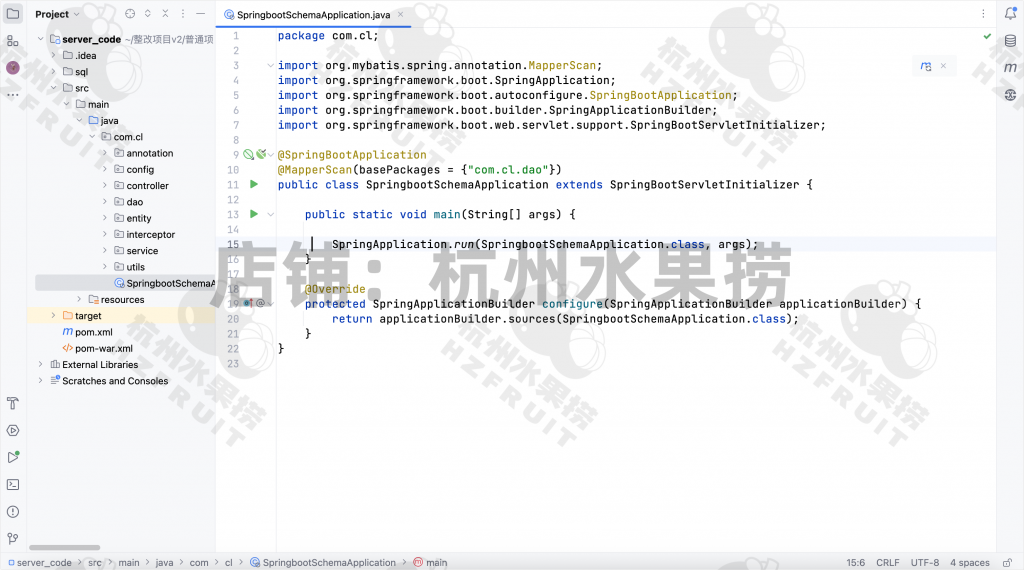
Task: Expand the controller package folder
Action: pos(104,186)
